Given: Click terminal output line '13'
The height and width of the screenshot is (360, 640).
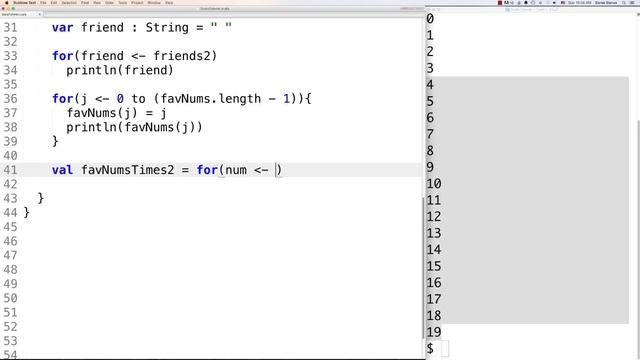Looking at the screenshot, I should click(x=434, y=233).
